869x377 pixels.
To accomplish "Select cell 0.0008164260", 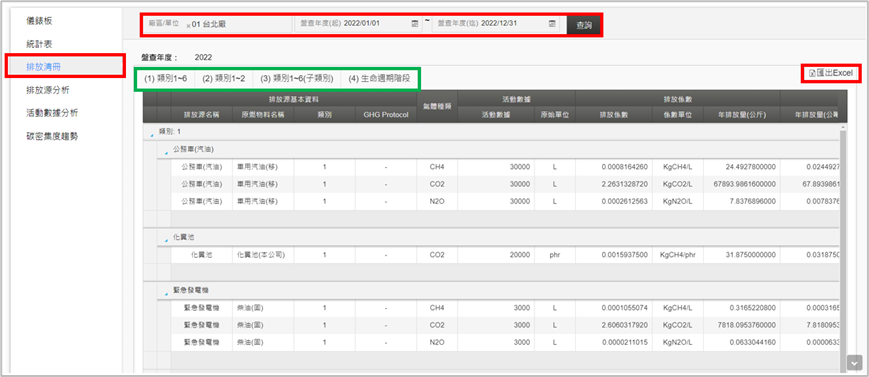I will [625, 167].
